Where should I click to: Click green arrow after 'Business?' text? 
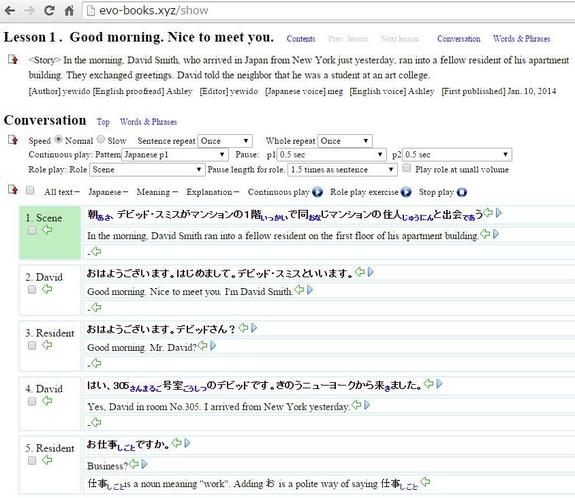click(134, 464)
